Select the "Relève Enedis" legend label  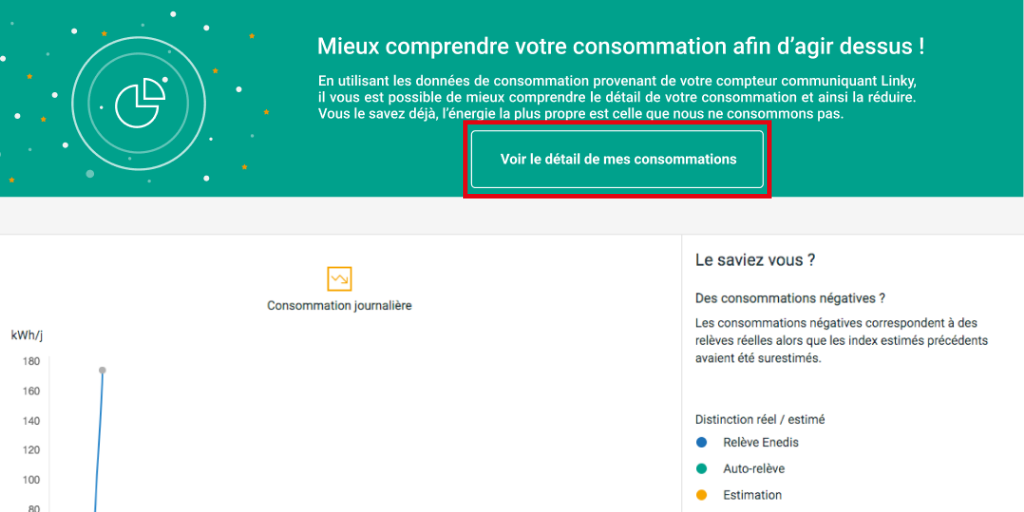(760, 442)
